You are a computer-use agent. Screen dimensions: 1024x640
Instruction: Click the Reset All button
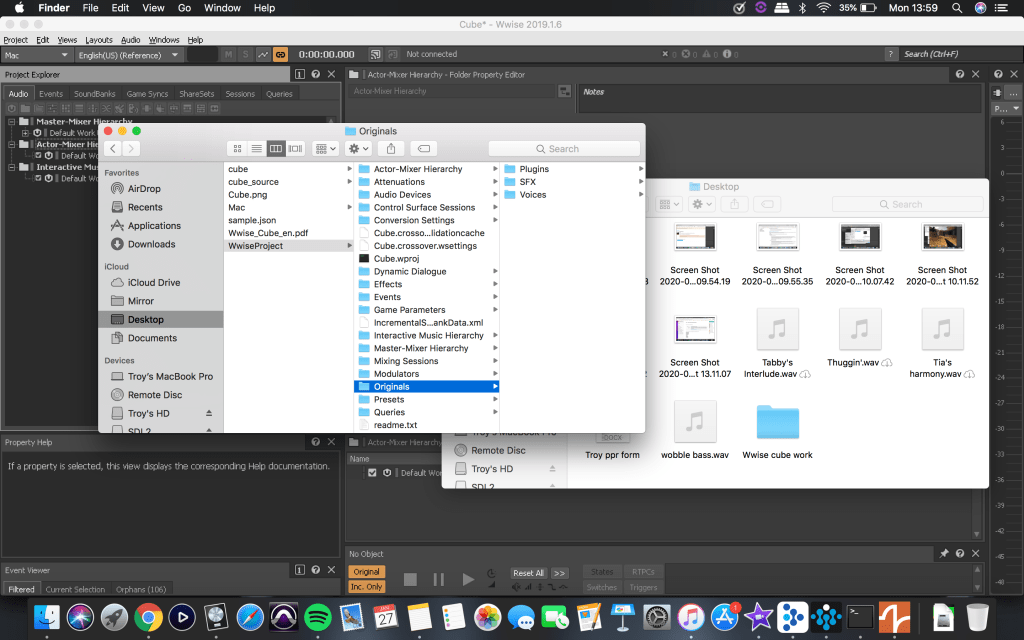[x=528, y=573]
